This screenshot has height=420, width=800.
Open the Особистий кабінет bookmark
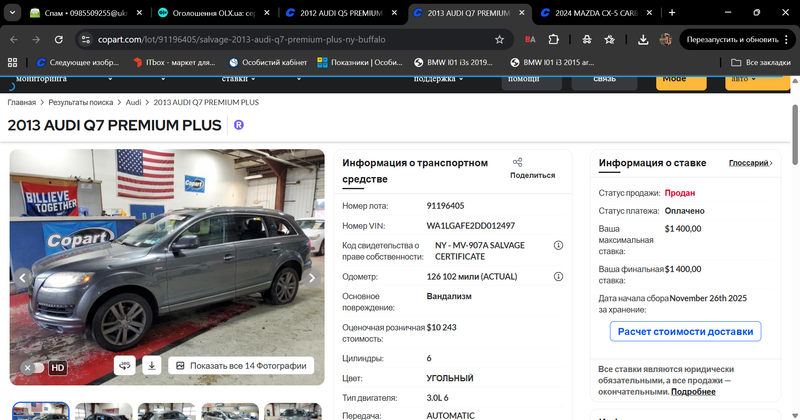pyautogui.click(x=268, y=62)
